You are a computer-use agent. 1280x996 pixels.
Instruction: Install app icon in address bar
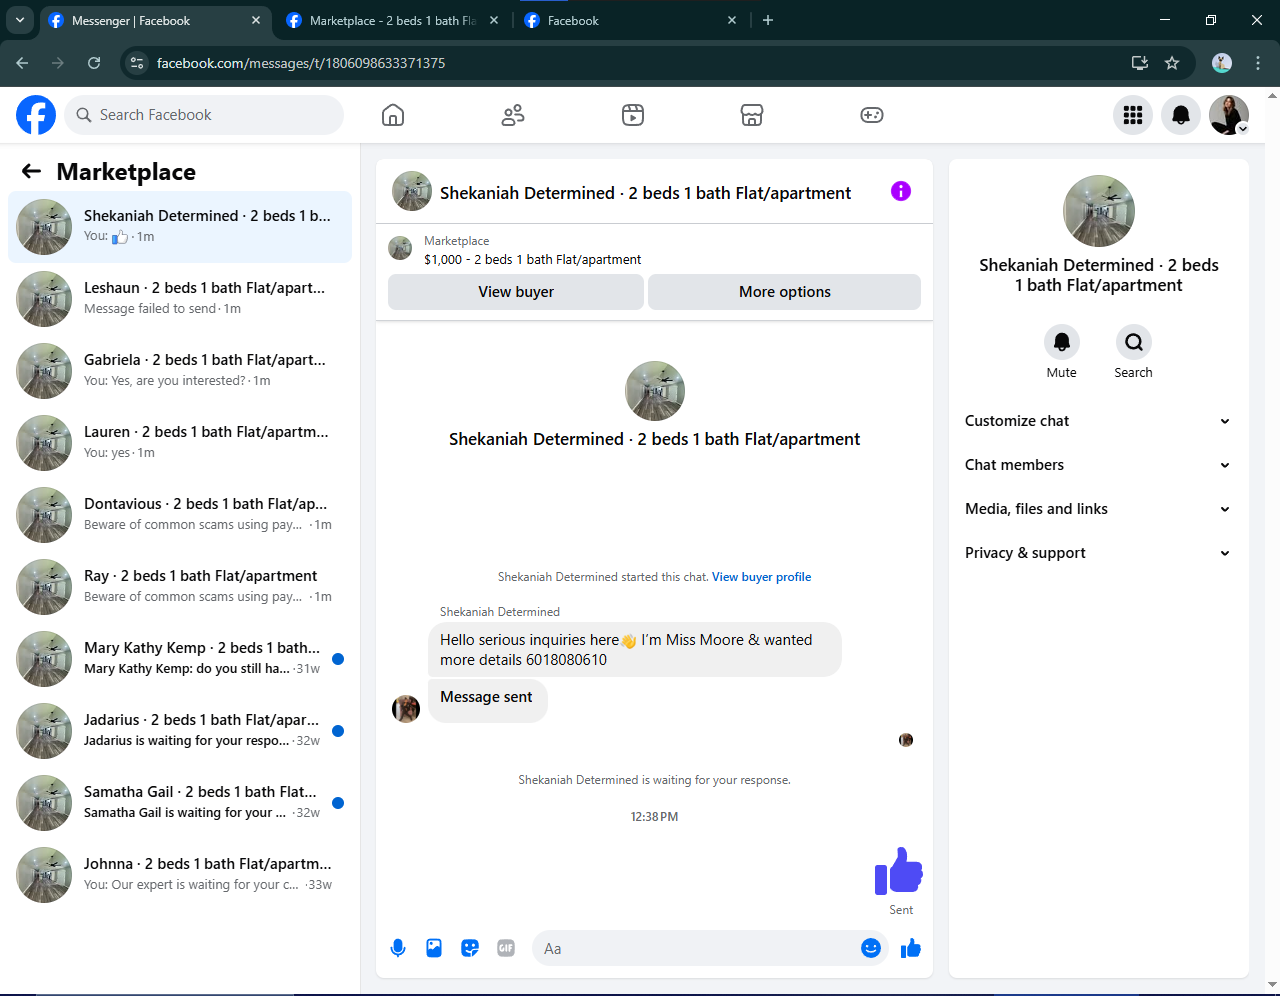[x=1139, y=63]
